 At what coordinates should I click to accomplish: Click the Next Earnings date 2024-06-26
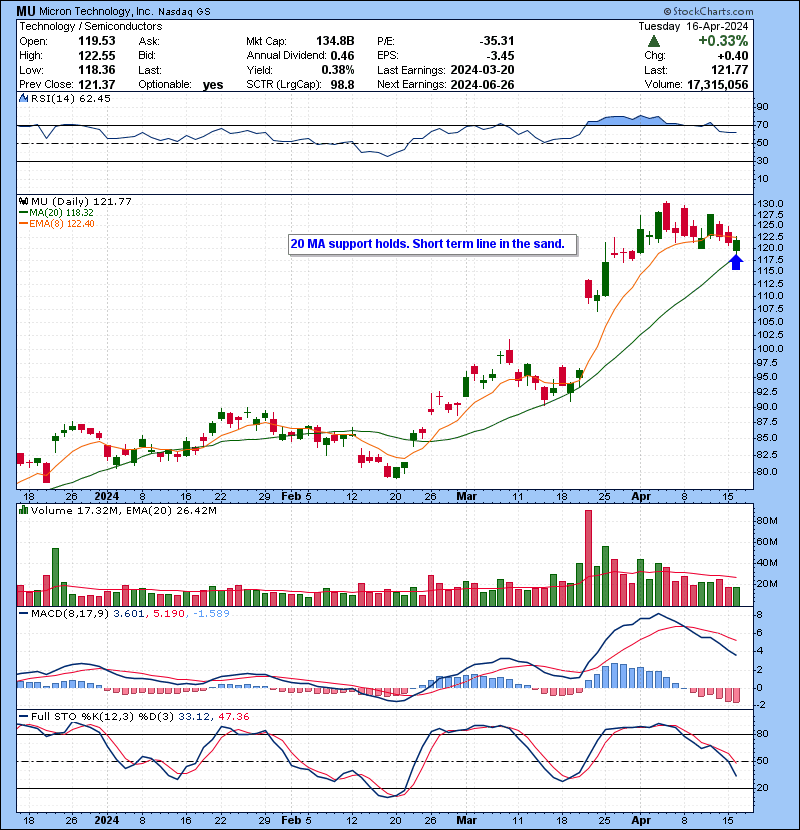tap(482, 84)
